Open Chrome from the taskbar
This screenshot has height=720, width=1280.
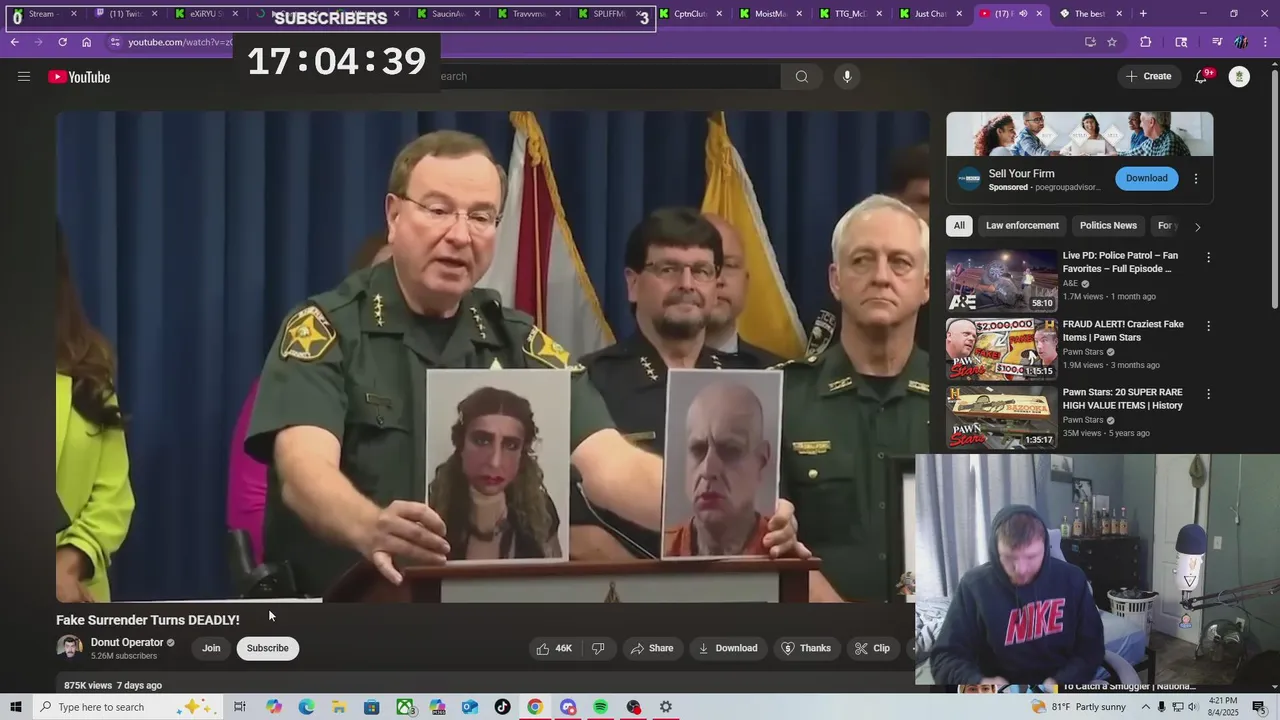535,707
